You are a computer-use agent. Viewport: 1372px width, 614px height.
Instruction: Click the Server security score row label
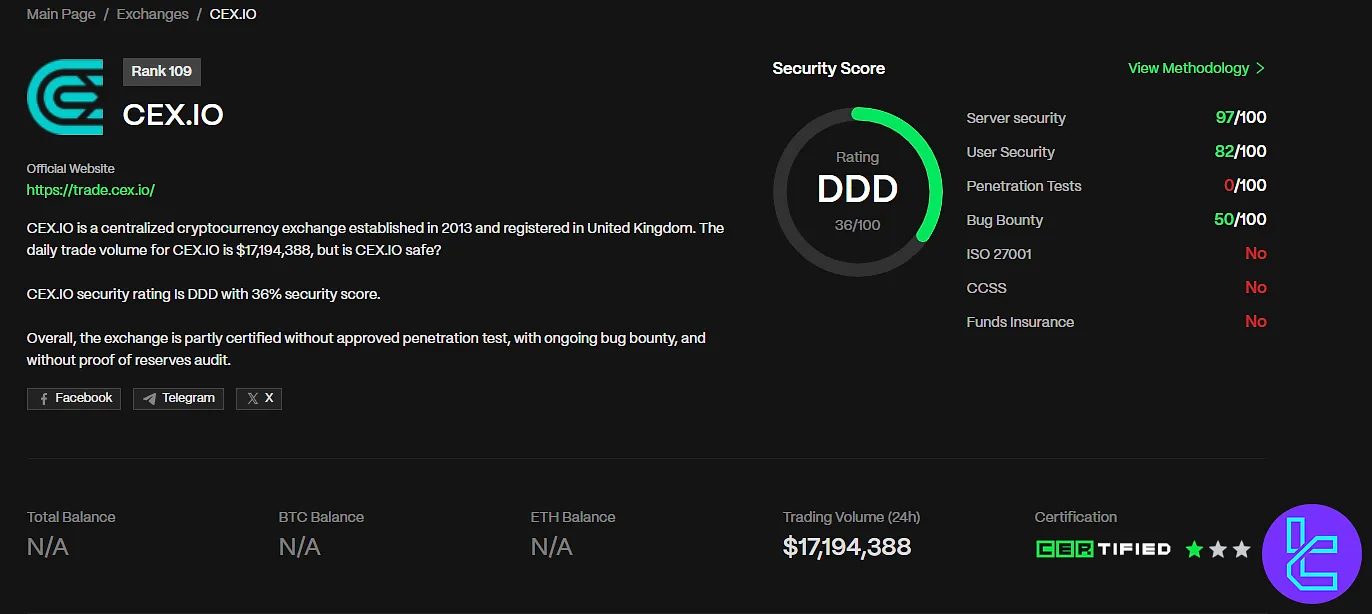coord(1016,118)
